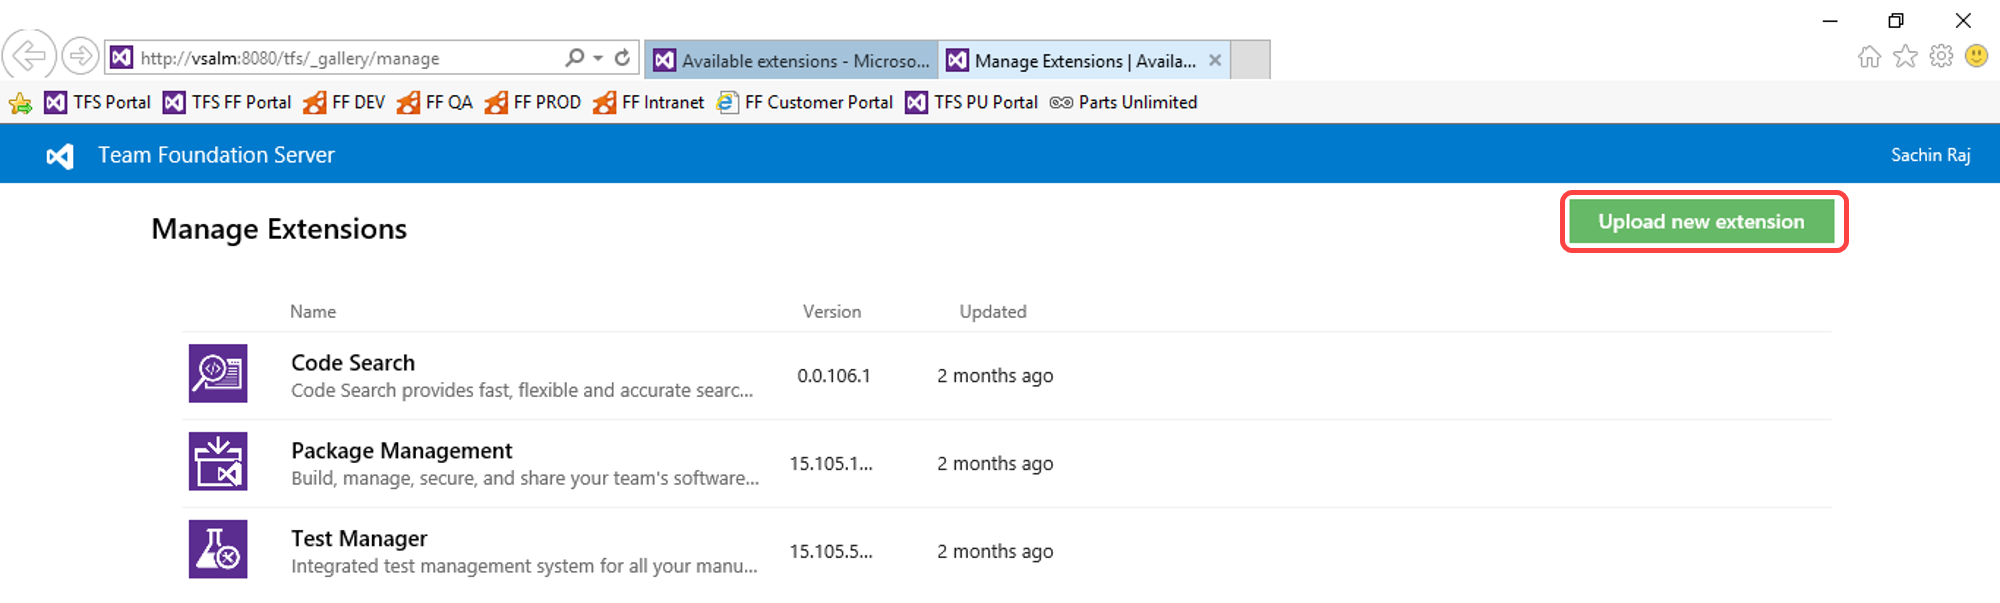Open the address bar dropdown arrow

[x=598, y=58]
